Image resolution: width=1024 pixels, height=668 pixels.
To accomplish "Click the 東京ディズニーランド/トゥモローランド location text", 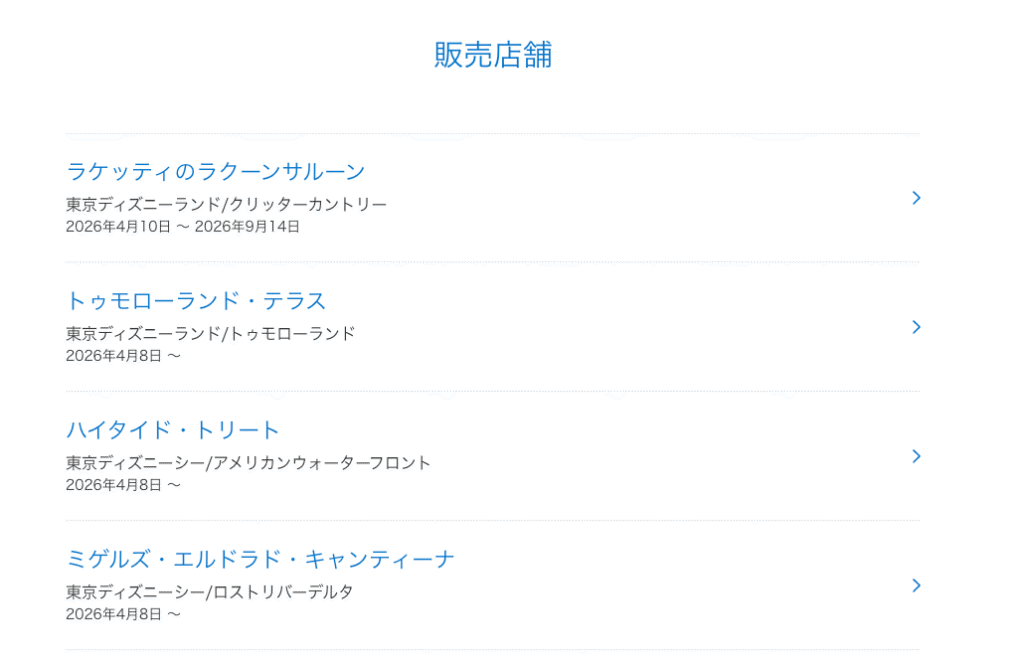I will (210, 334).
